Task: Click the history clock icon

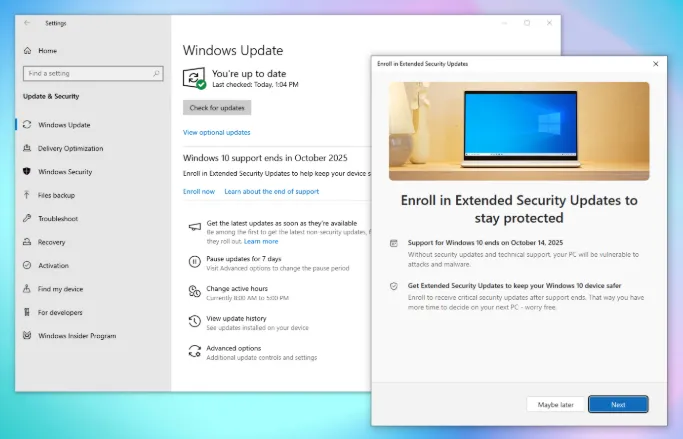Action: click(x=195, y=321)
